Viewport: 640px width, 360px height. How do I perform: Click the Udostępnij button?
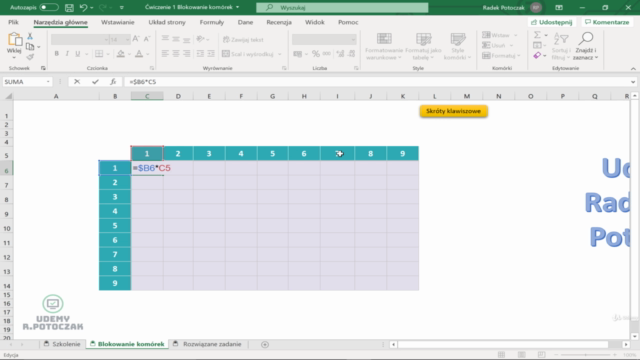click(x=552, y=22)
